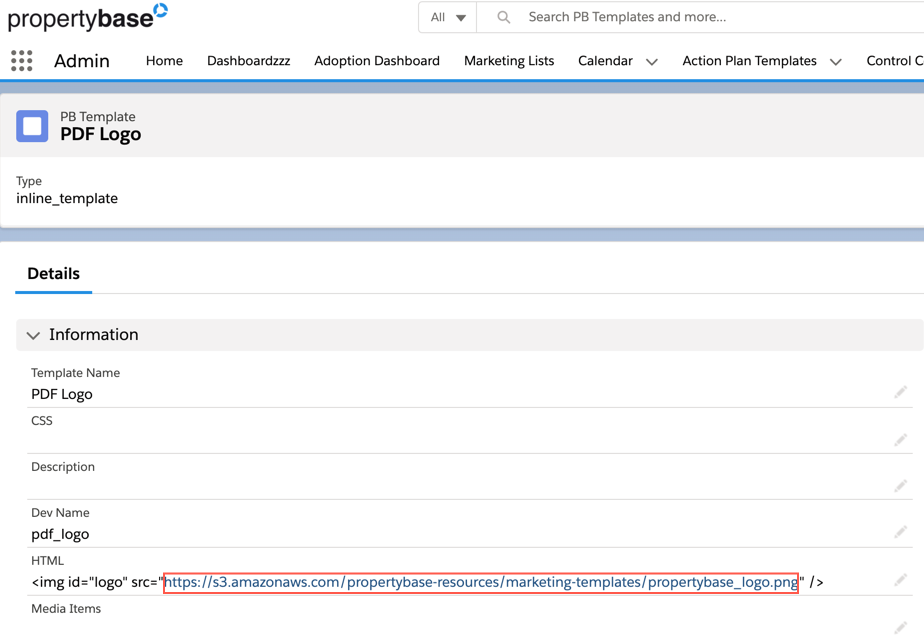Open Action Plan Templates dropdown chevron

[x=836, y=62]
